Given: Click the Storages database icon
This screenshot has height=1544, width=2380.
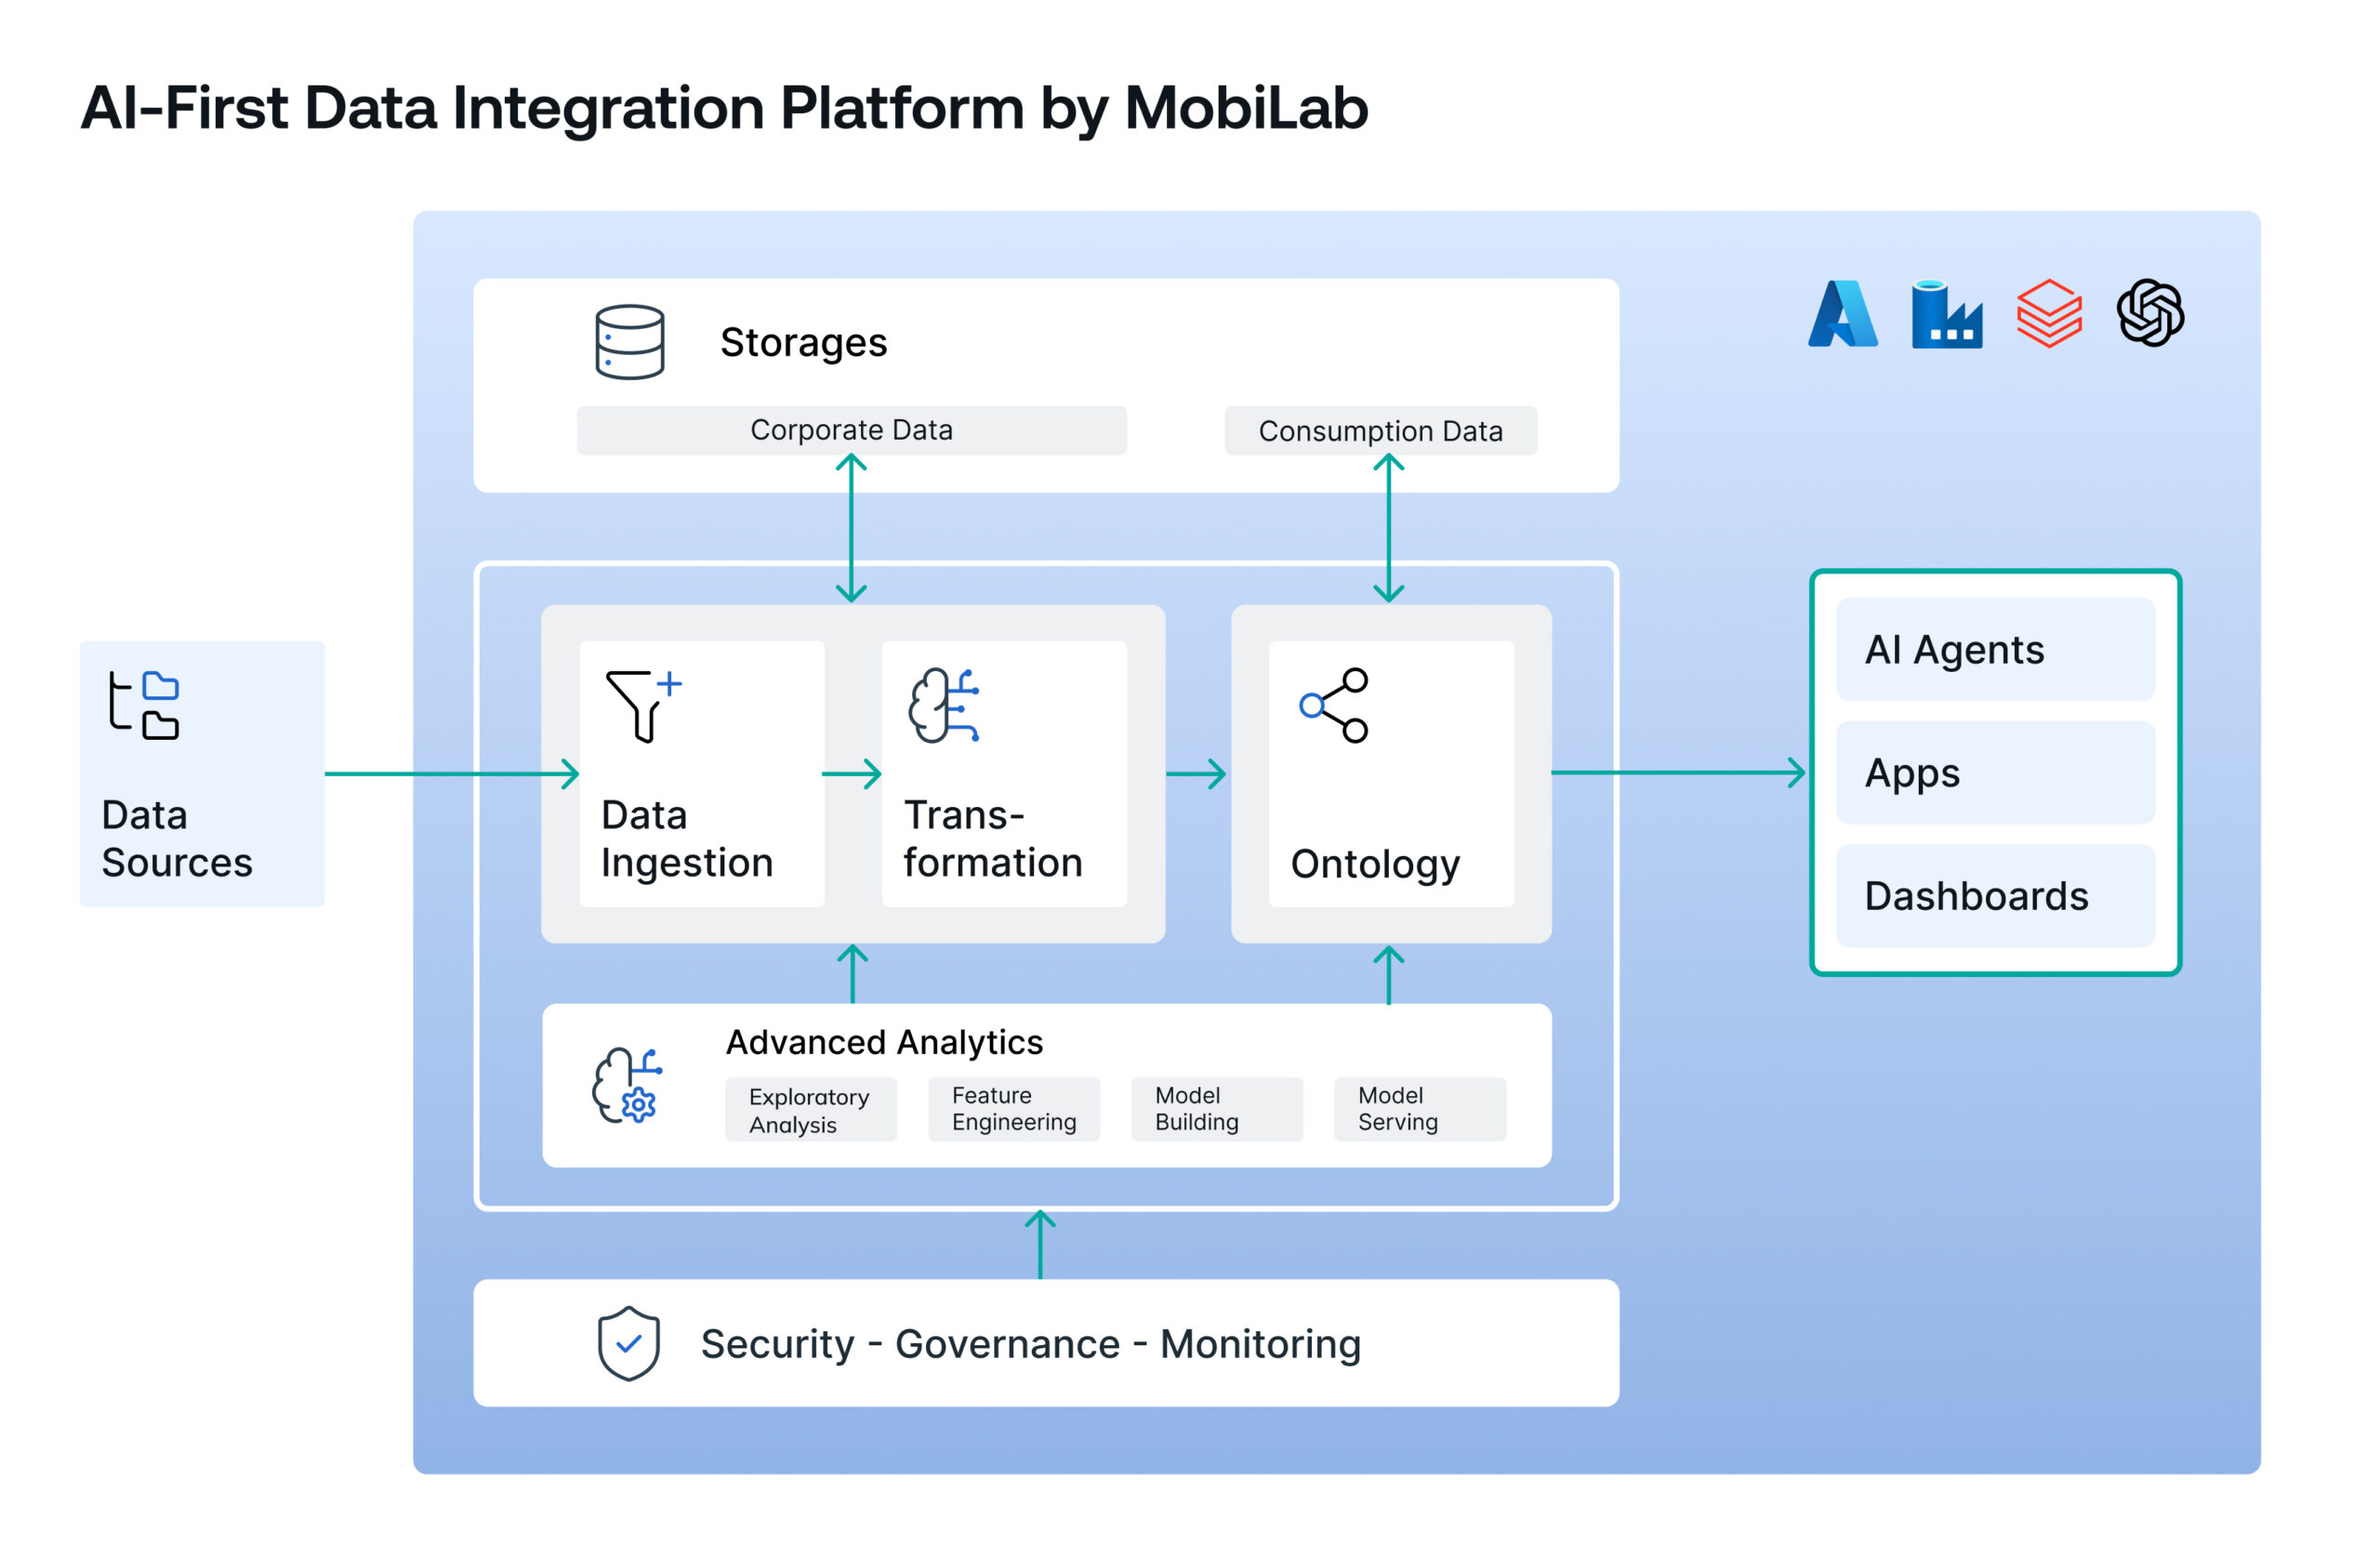Looking at the screenshot, I should pyautogui.click(x=629, y=341).
